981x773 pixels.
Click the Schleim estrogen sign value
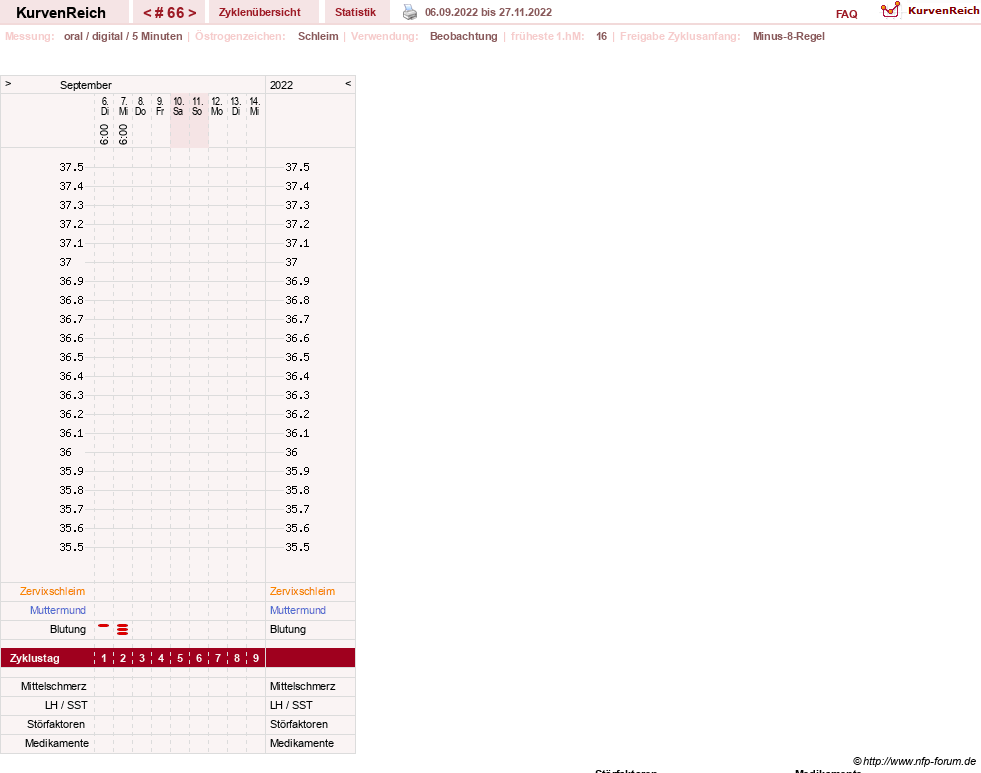[x=318, y=36]
